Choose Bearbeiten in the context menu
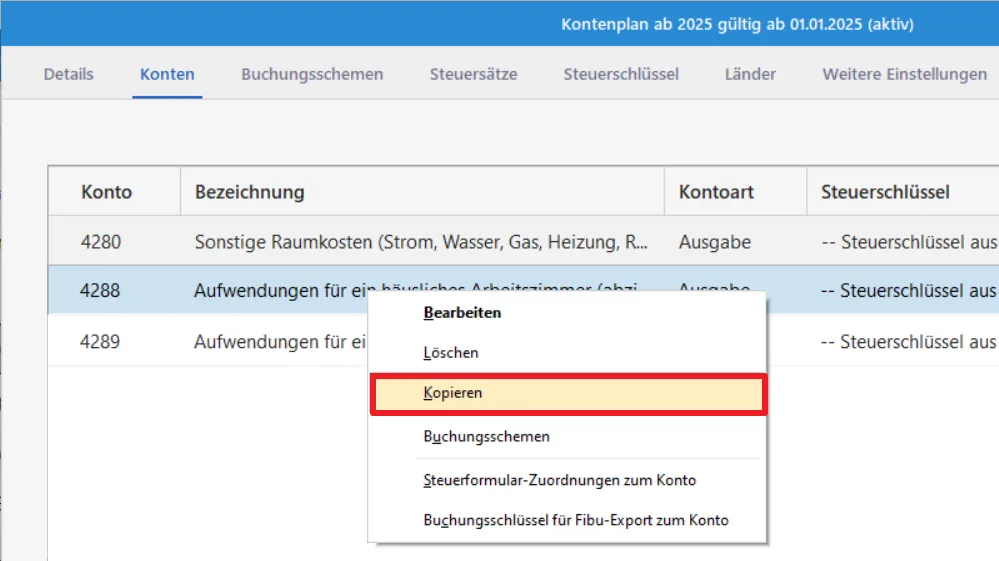Viewport: 999px width, 561px height. [x=462, y=312]
